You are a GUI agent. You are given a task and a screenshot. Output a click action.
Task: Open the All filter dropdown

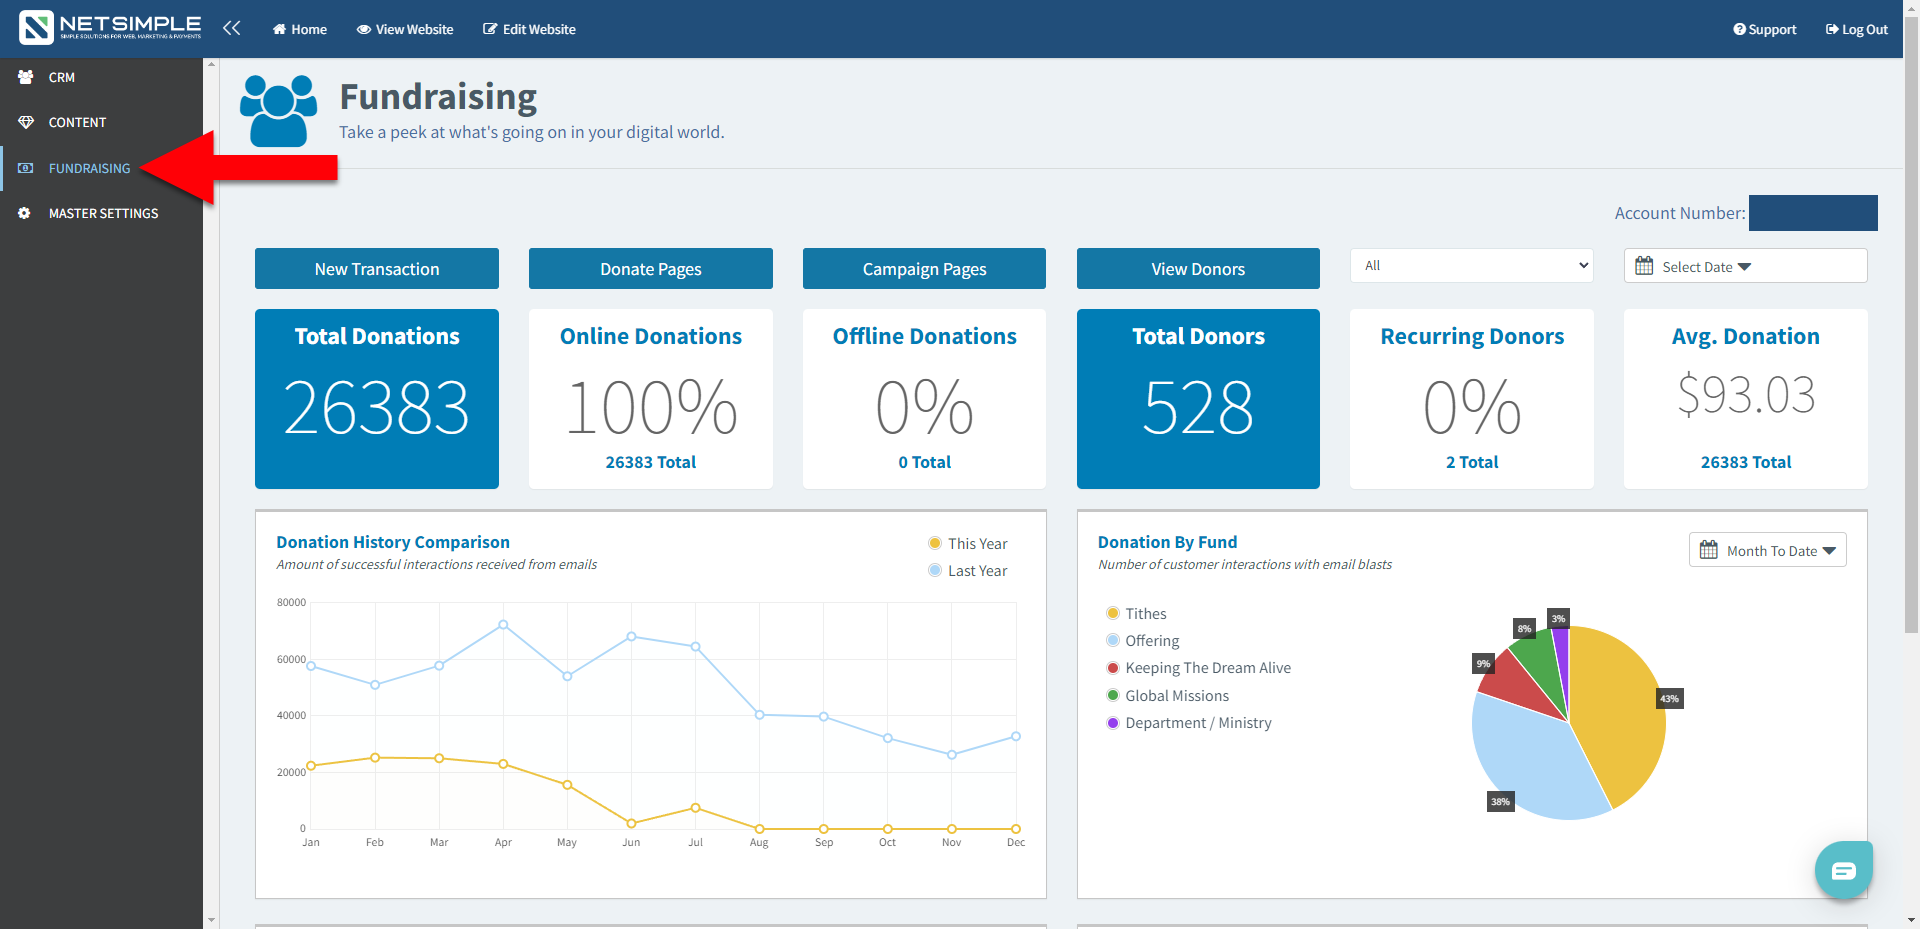click(x=1471, y=265)
